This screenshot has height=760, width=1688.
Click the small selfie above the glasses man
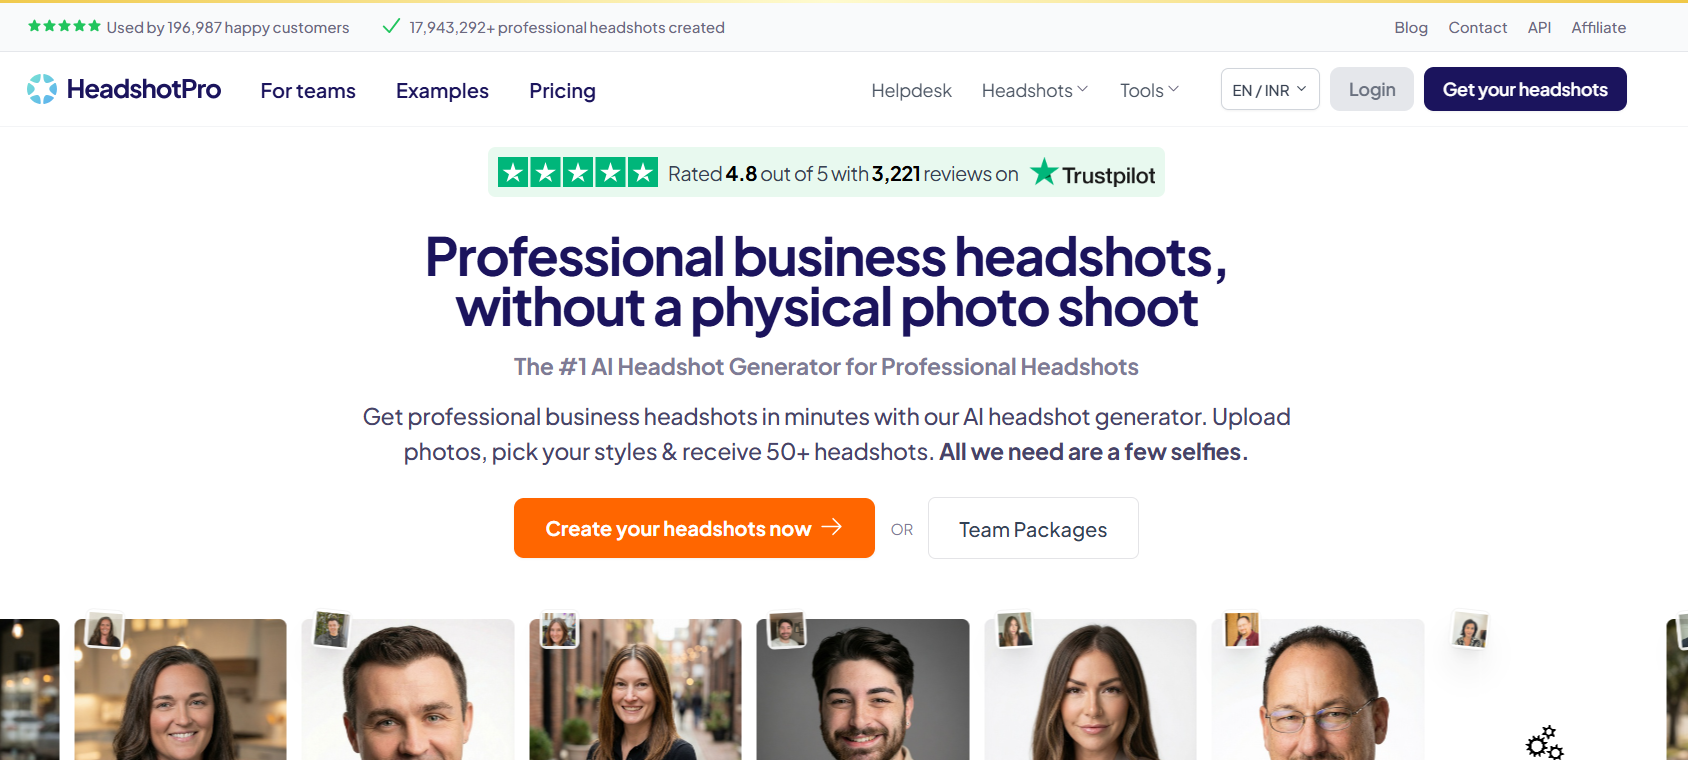pyautogui.click(x=1242, y=629)
